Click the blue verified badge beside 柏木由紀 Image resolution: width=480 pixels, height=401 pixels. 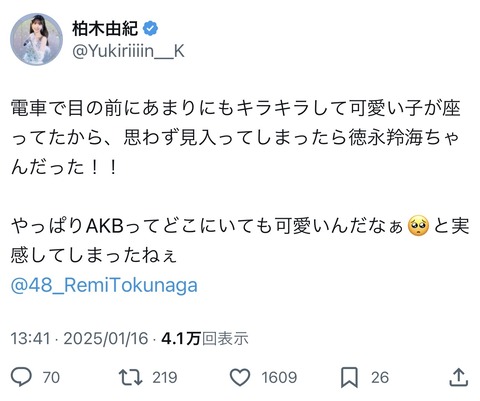coord(151,29)
